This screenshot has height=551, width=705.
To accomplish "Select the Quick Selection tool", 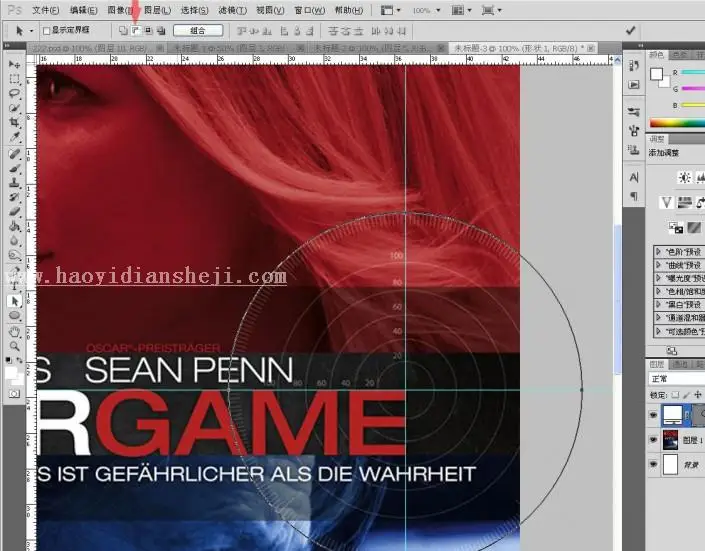I will pos(14,108).
